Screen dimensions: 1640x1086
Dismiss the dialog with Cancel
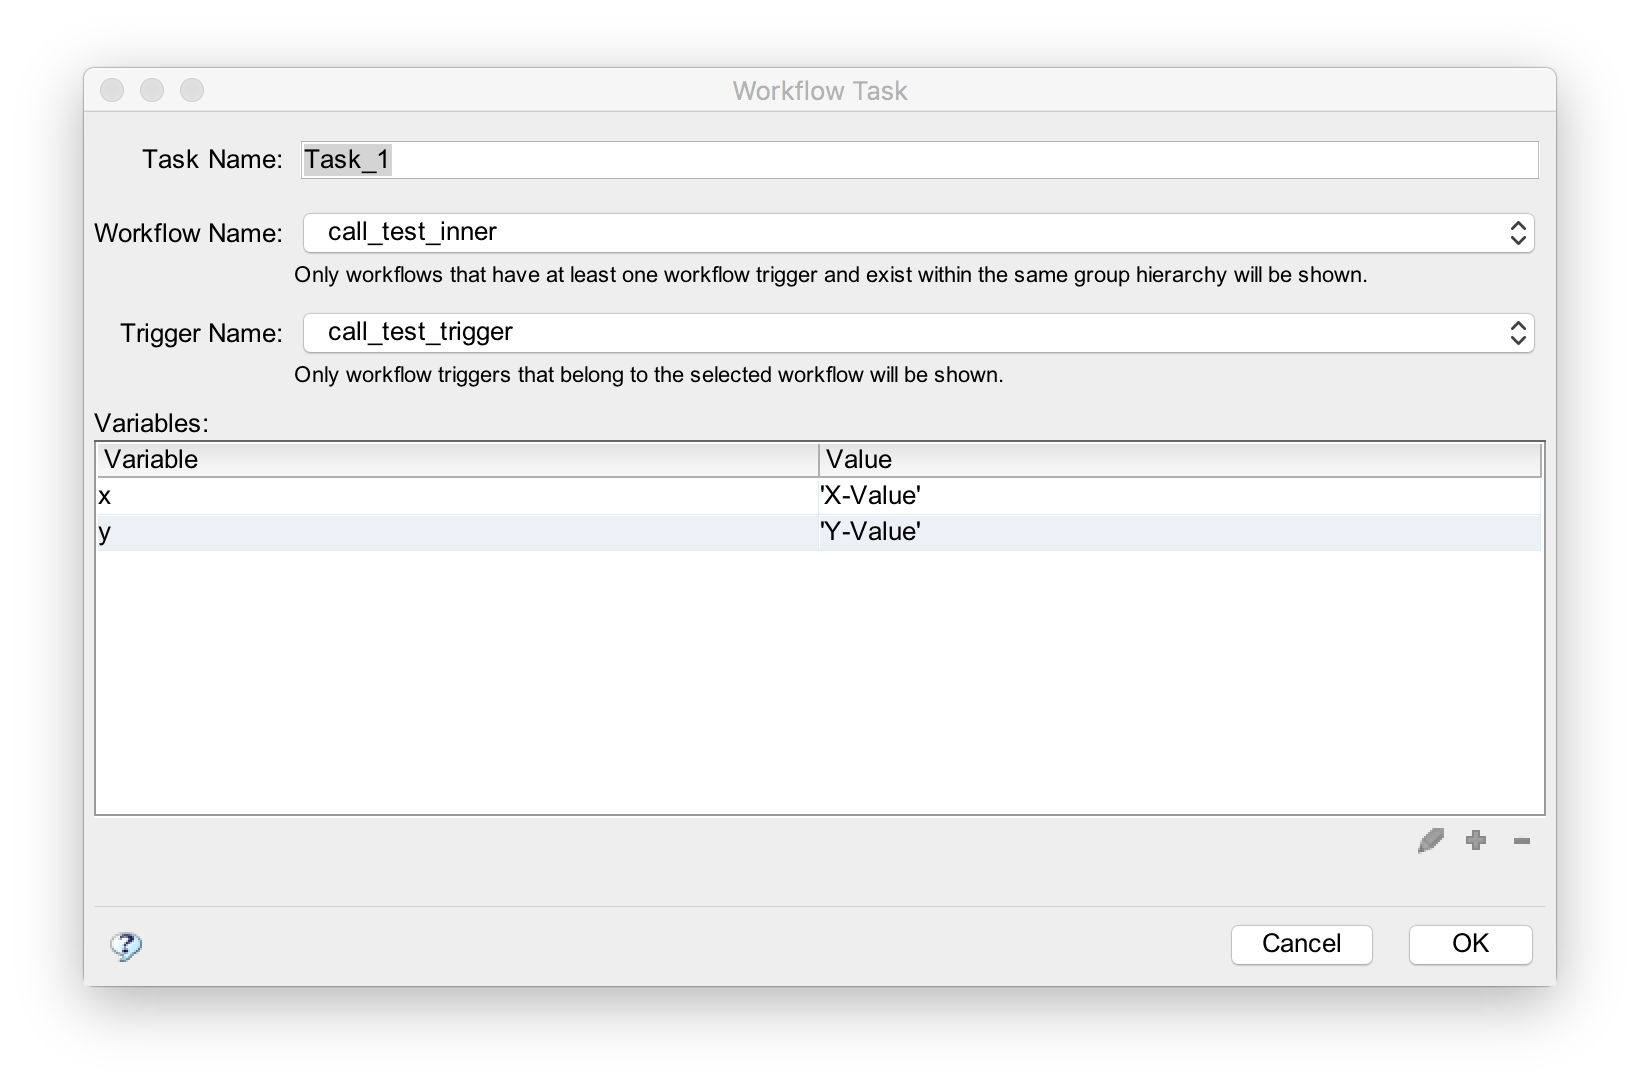[x=1301, y=944]
